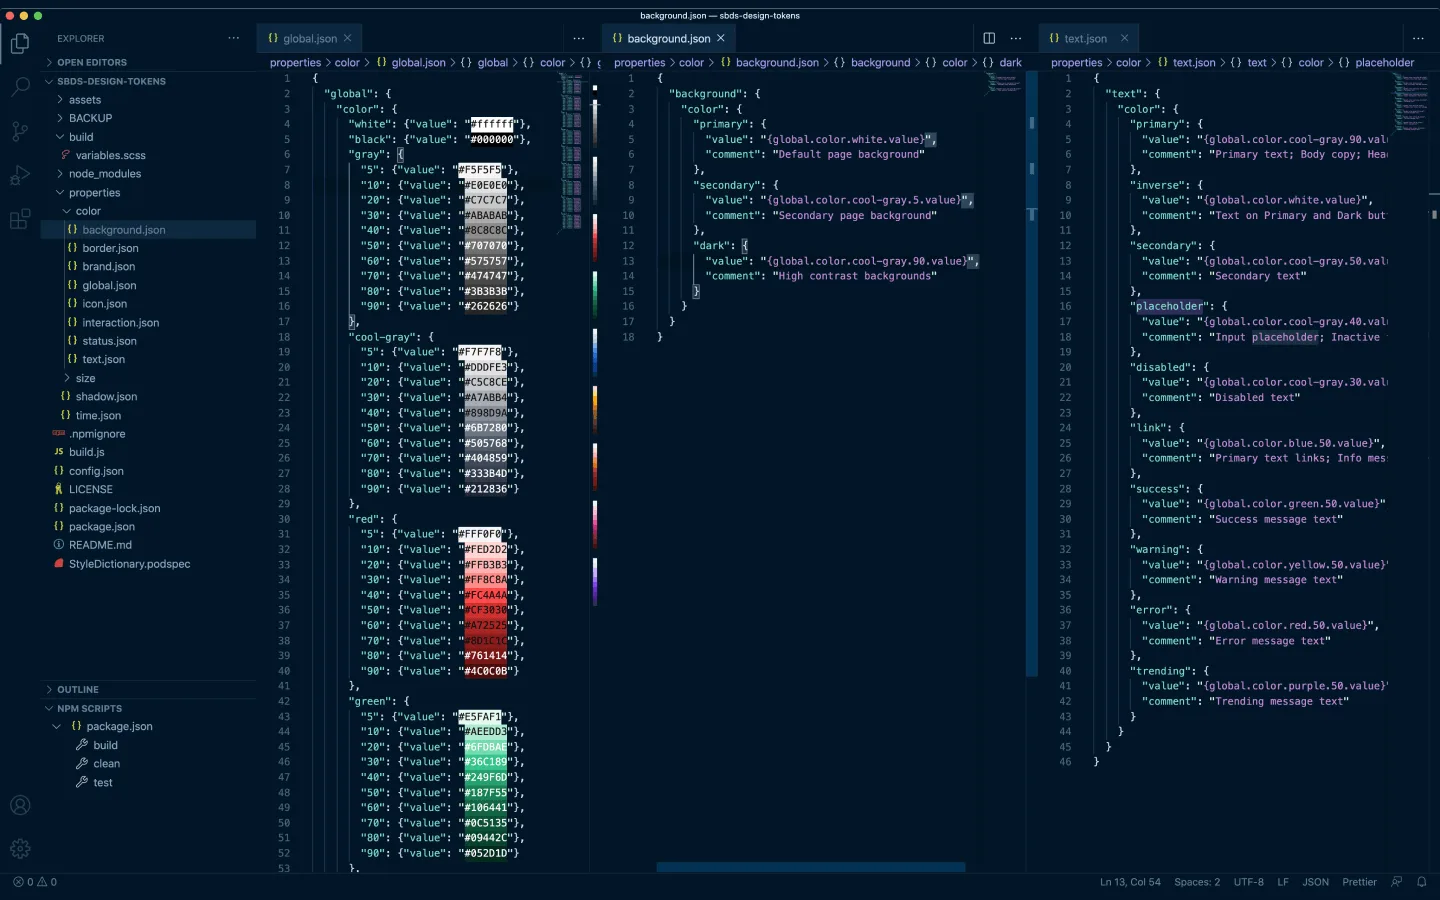The image size is (1440, 900).
Task: Collapse package.json under NPM Scripts
Action: click(x=118, y=726)
